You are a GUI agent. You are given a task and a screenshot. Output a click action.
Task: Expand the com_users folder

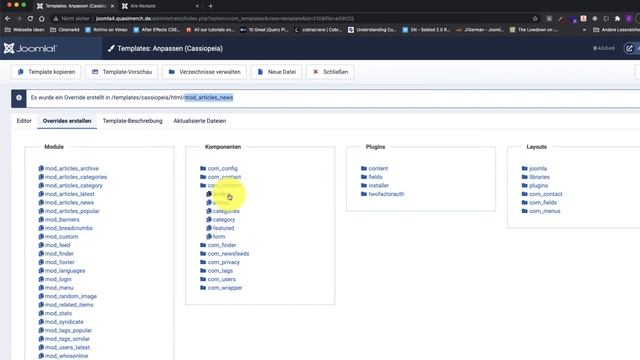[x=218, y=279]
